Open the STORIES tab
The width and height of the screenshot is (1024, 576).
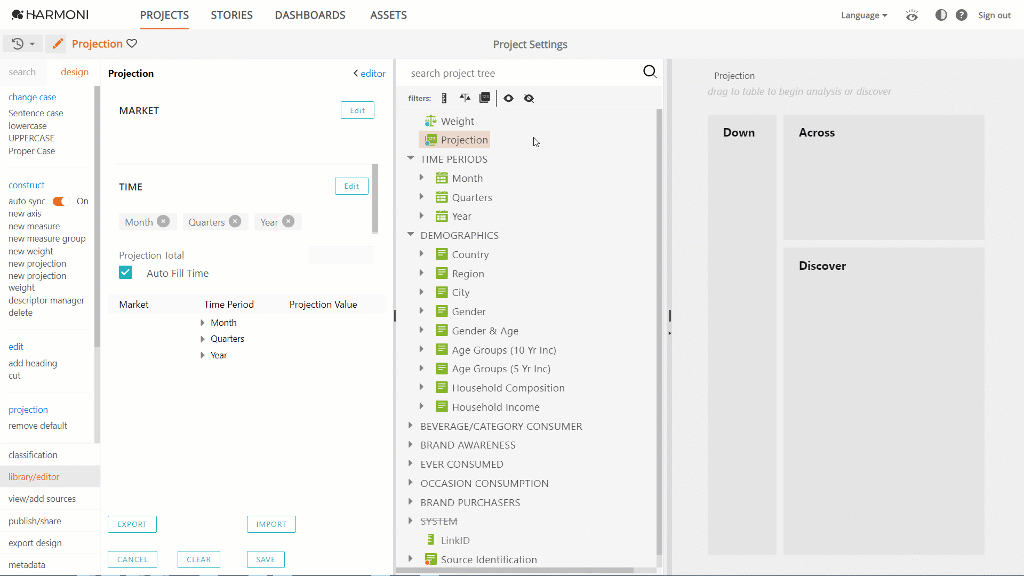coord(232,15)
